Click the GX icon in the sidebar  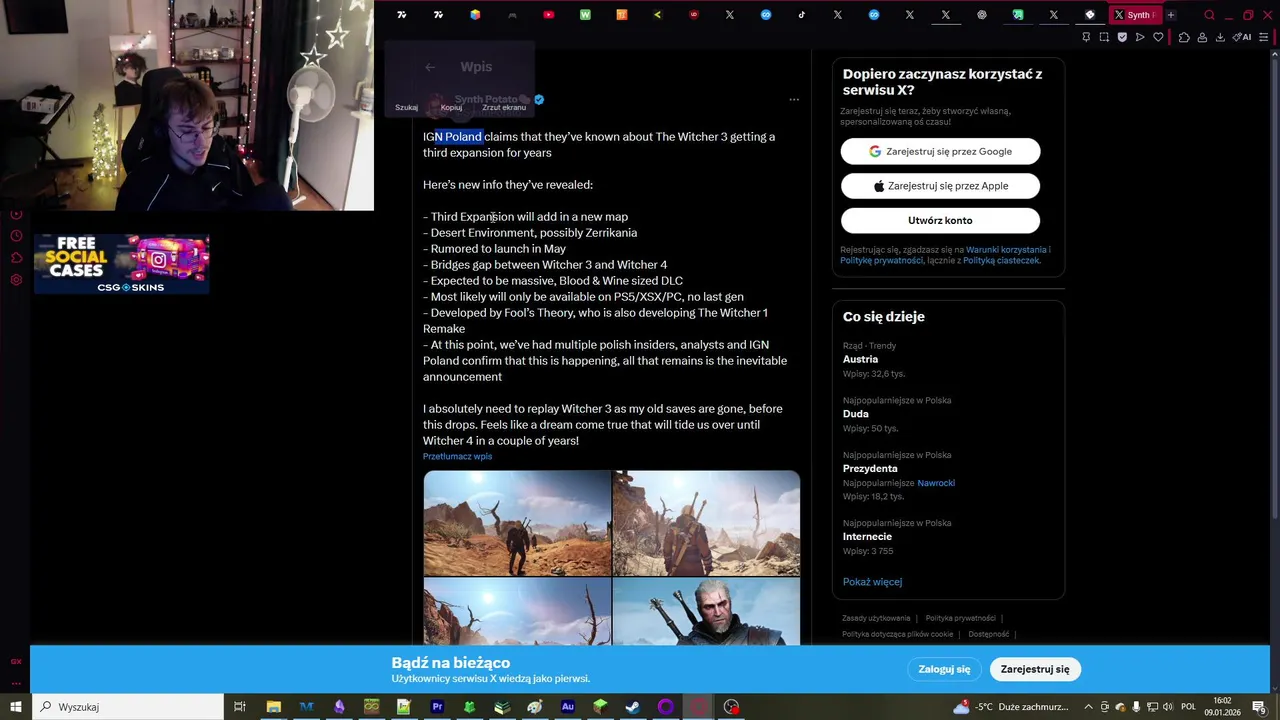coord(16,662)
